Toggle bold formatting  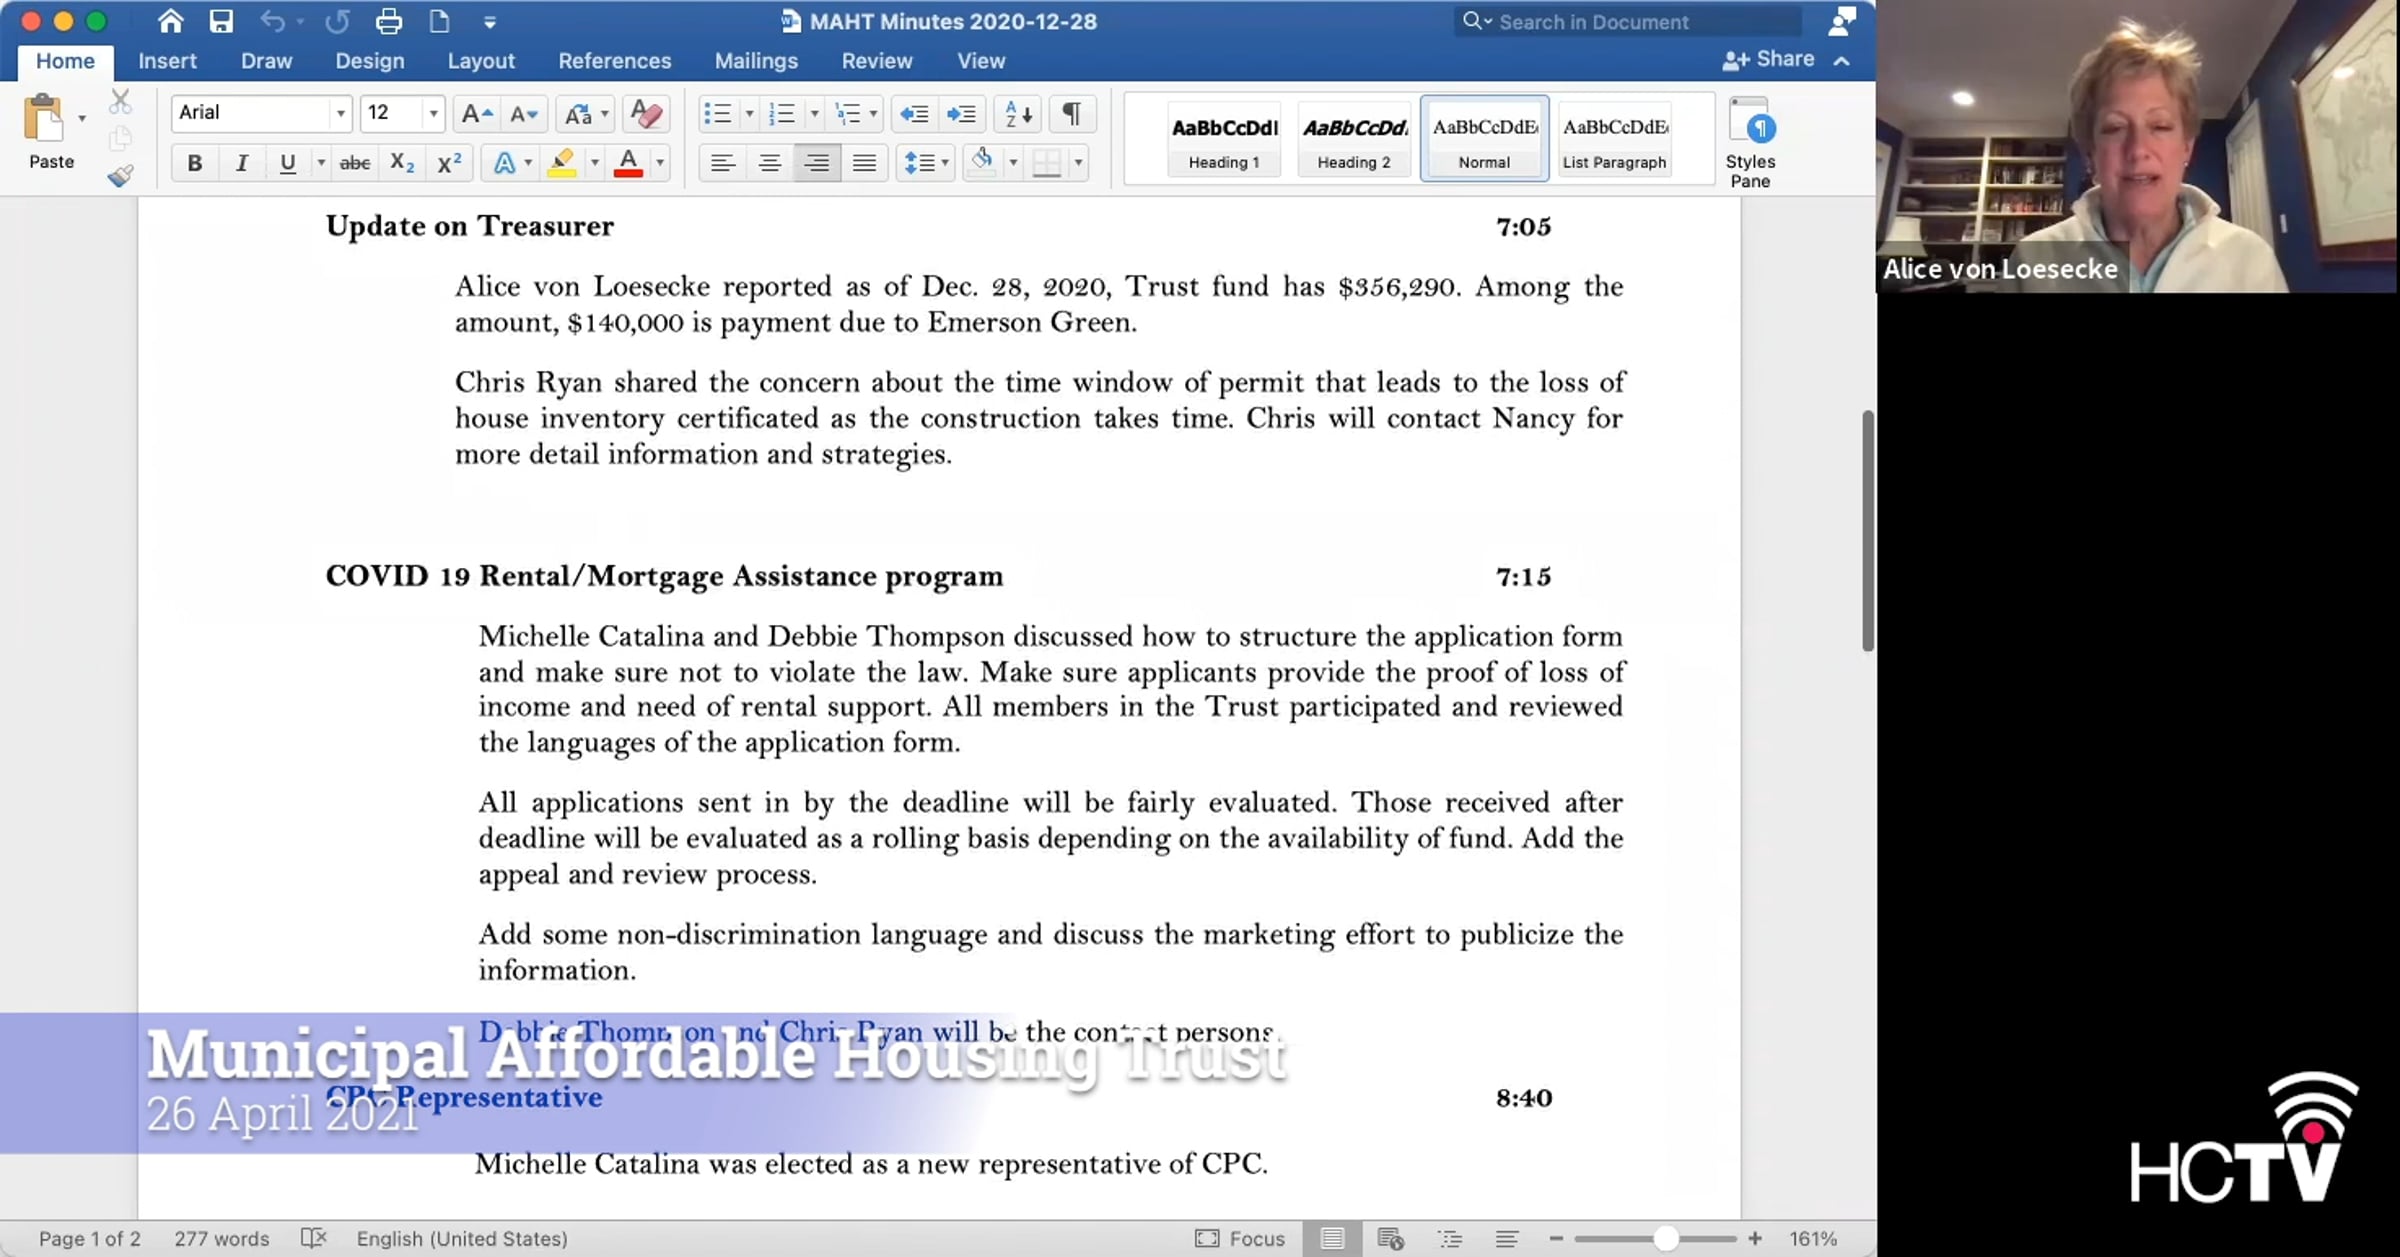(195, 163)
